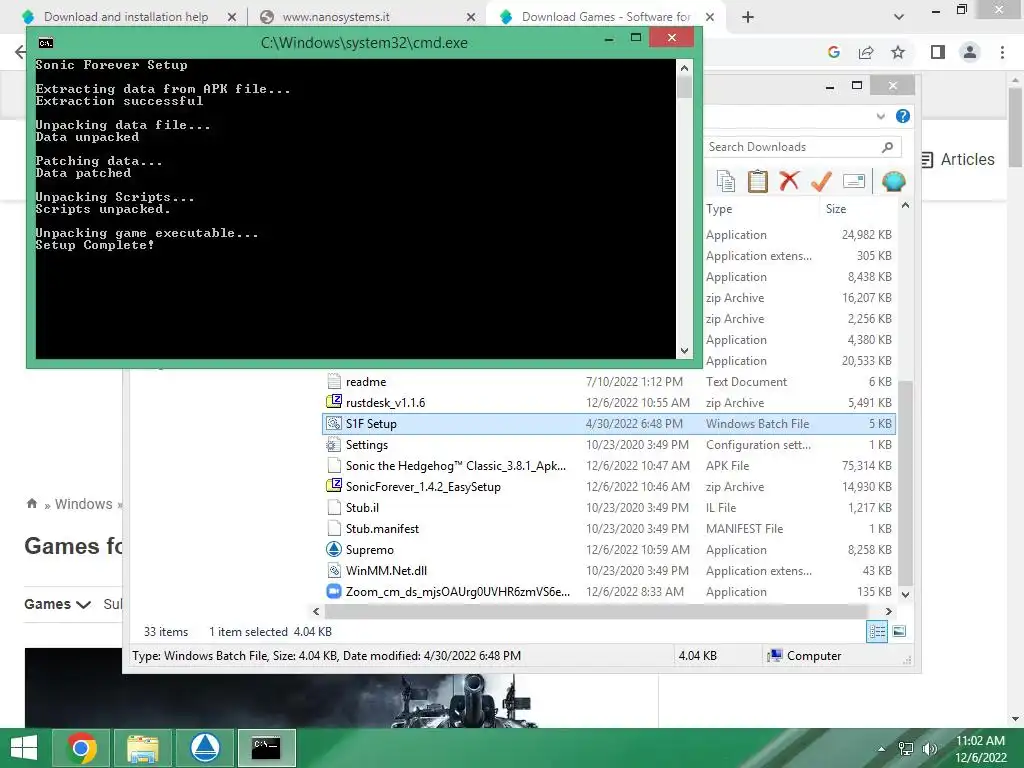
Task: Select the S1F Setup batch file
Action: pos(609,424)
